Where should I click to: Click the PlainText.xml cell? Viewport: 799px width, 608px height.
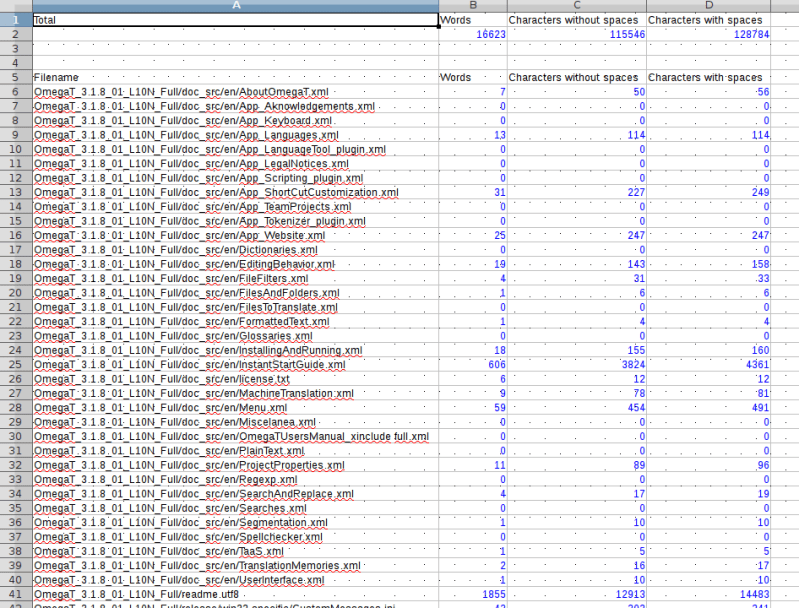[x=235, y=451]
